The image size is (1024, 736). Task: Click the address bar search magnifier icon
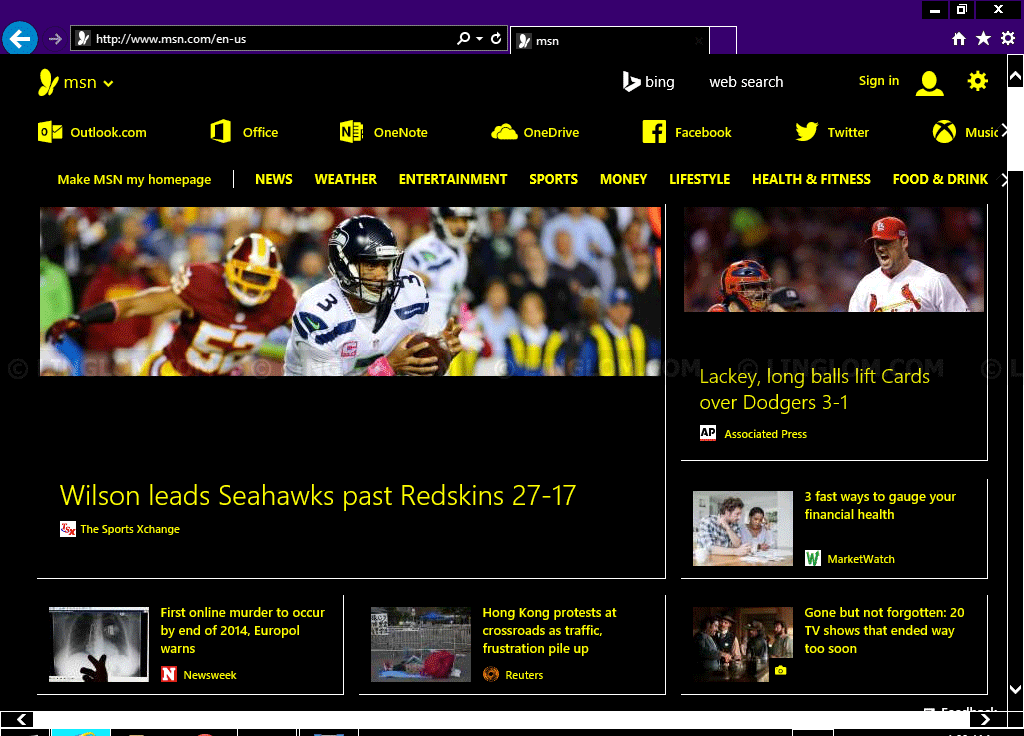(x=463, y=39)
